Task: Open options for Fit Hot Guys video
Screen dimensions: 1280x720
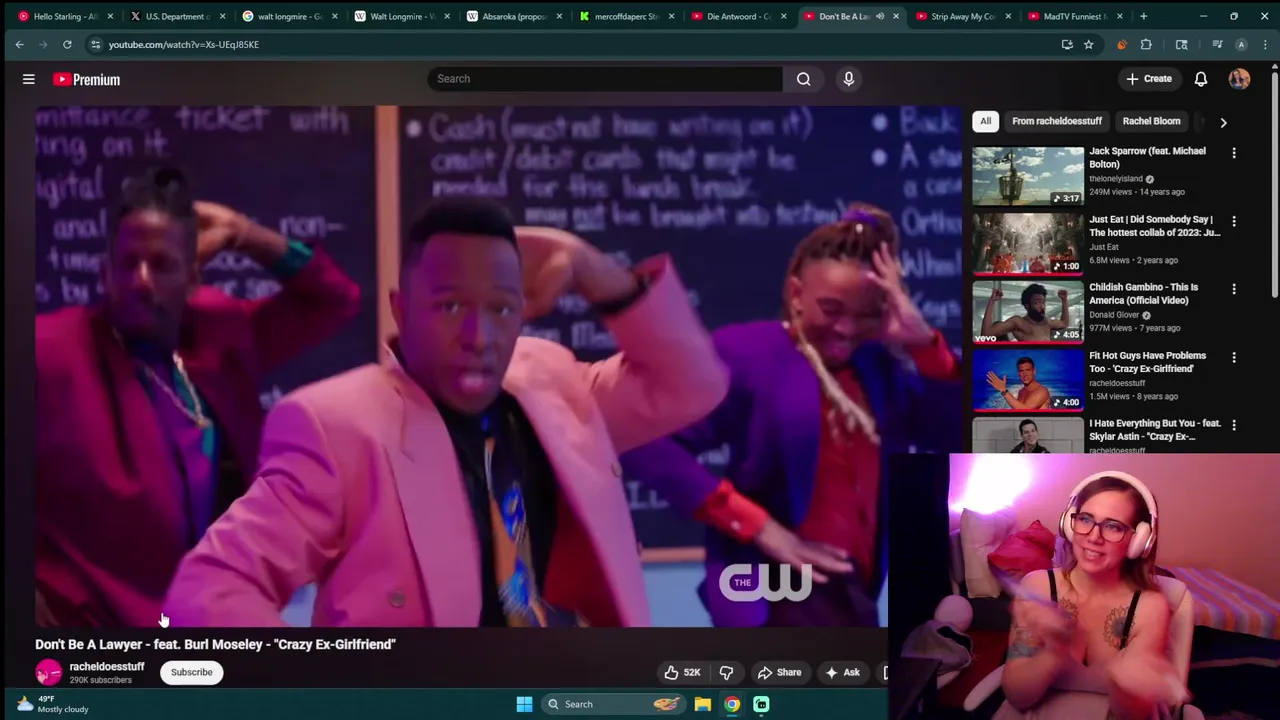Action: click(x=1234, y=357)
